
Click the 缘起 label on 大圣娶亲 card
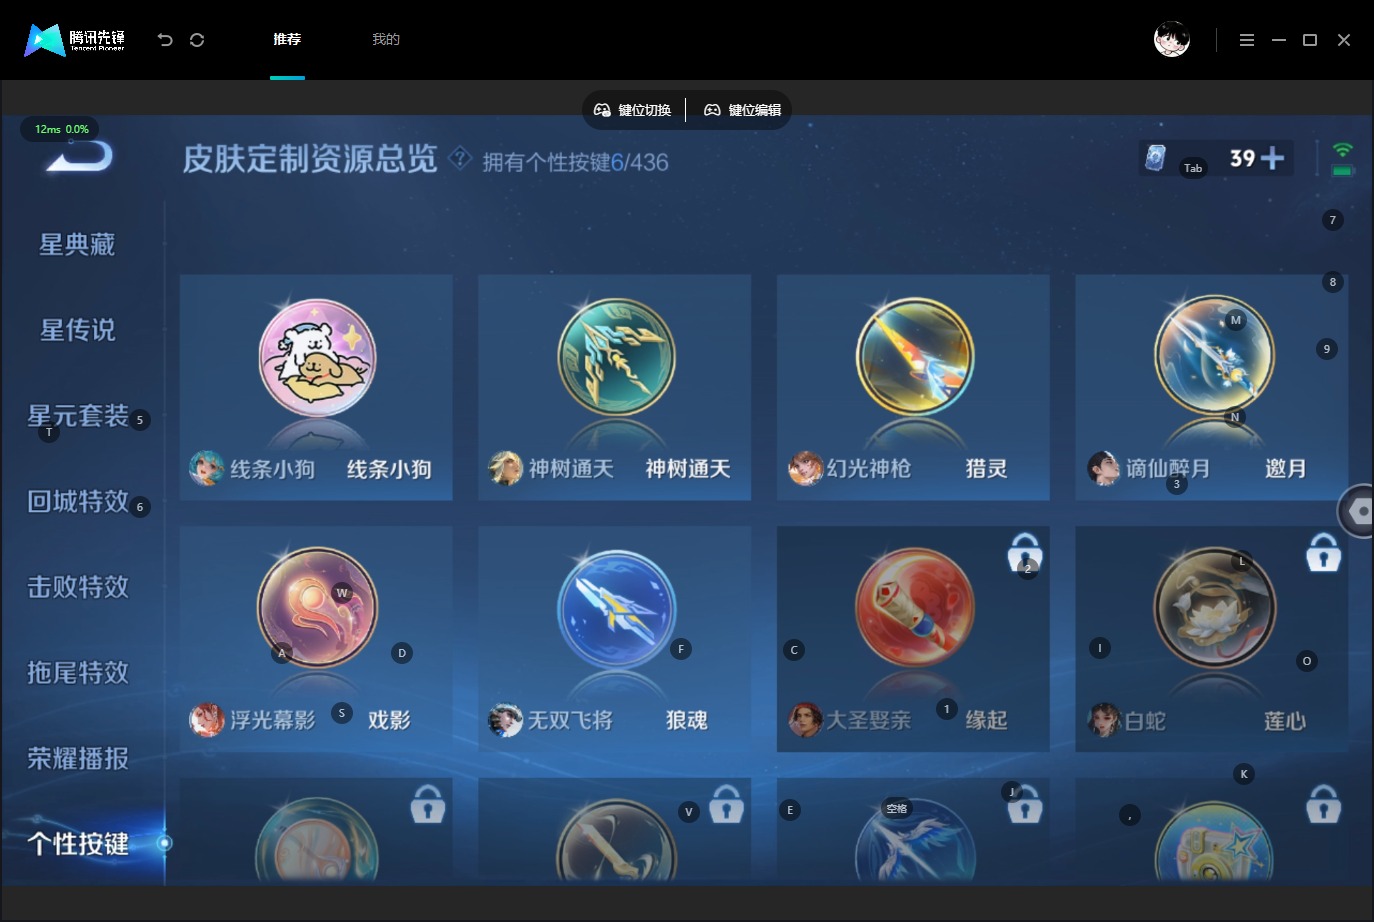tap(986, 720)
